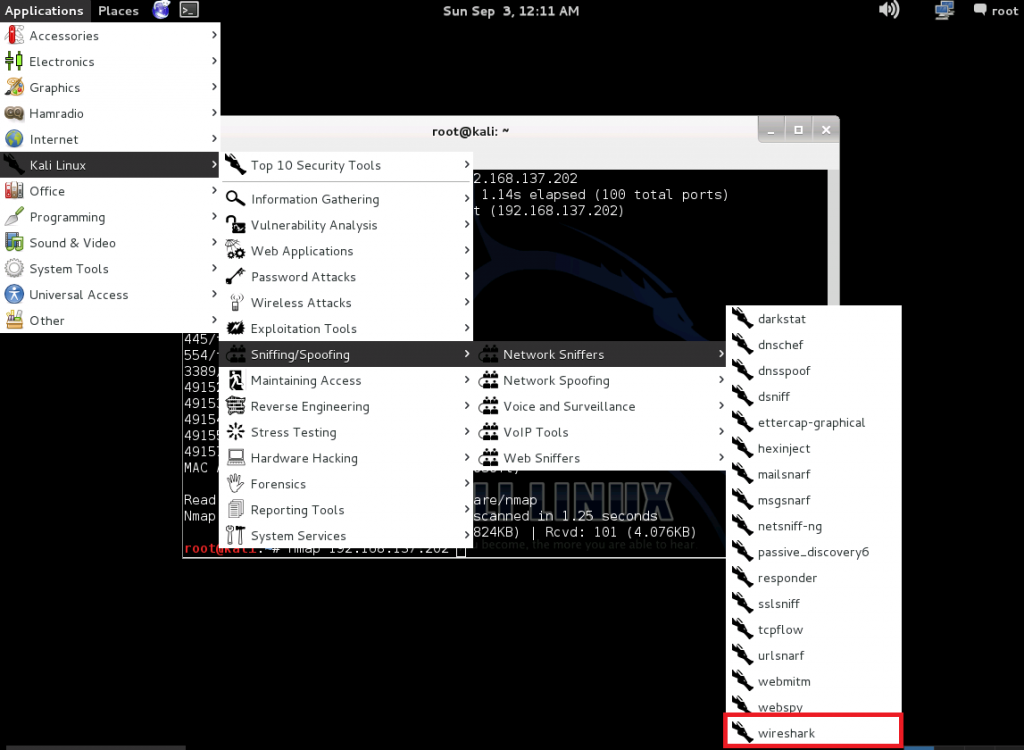The width and height of the screenshot is (1024, 750).
Task: Open the volume speaker indicator
Action: (889, 10)
